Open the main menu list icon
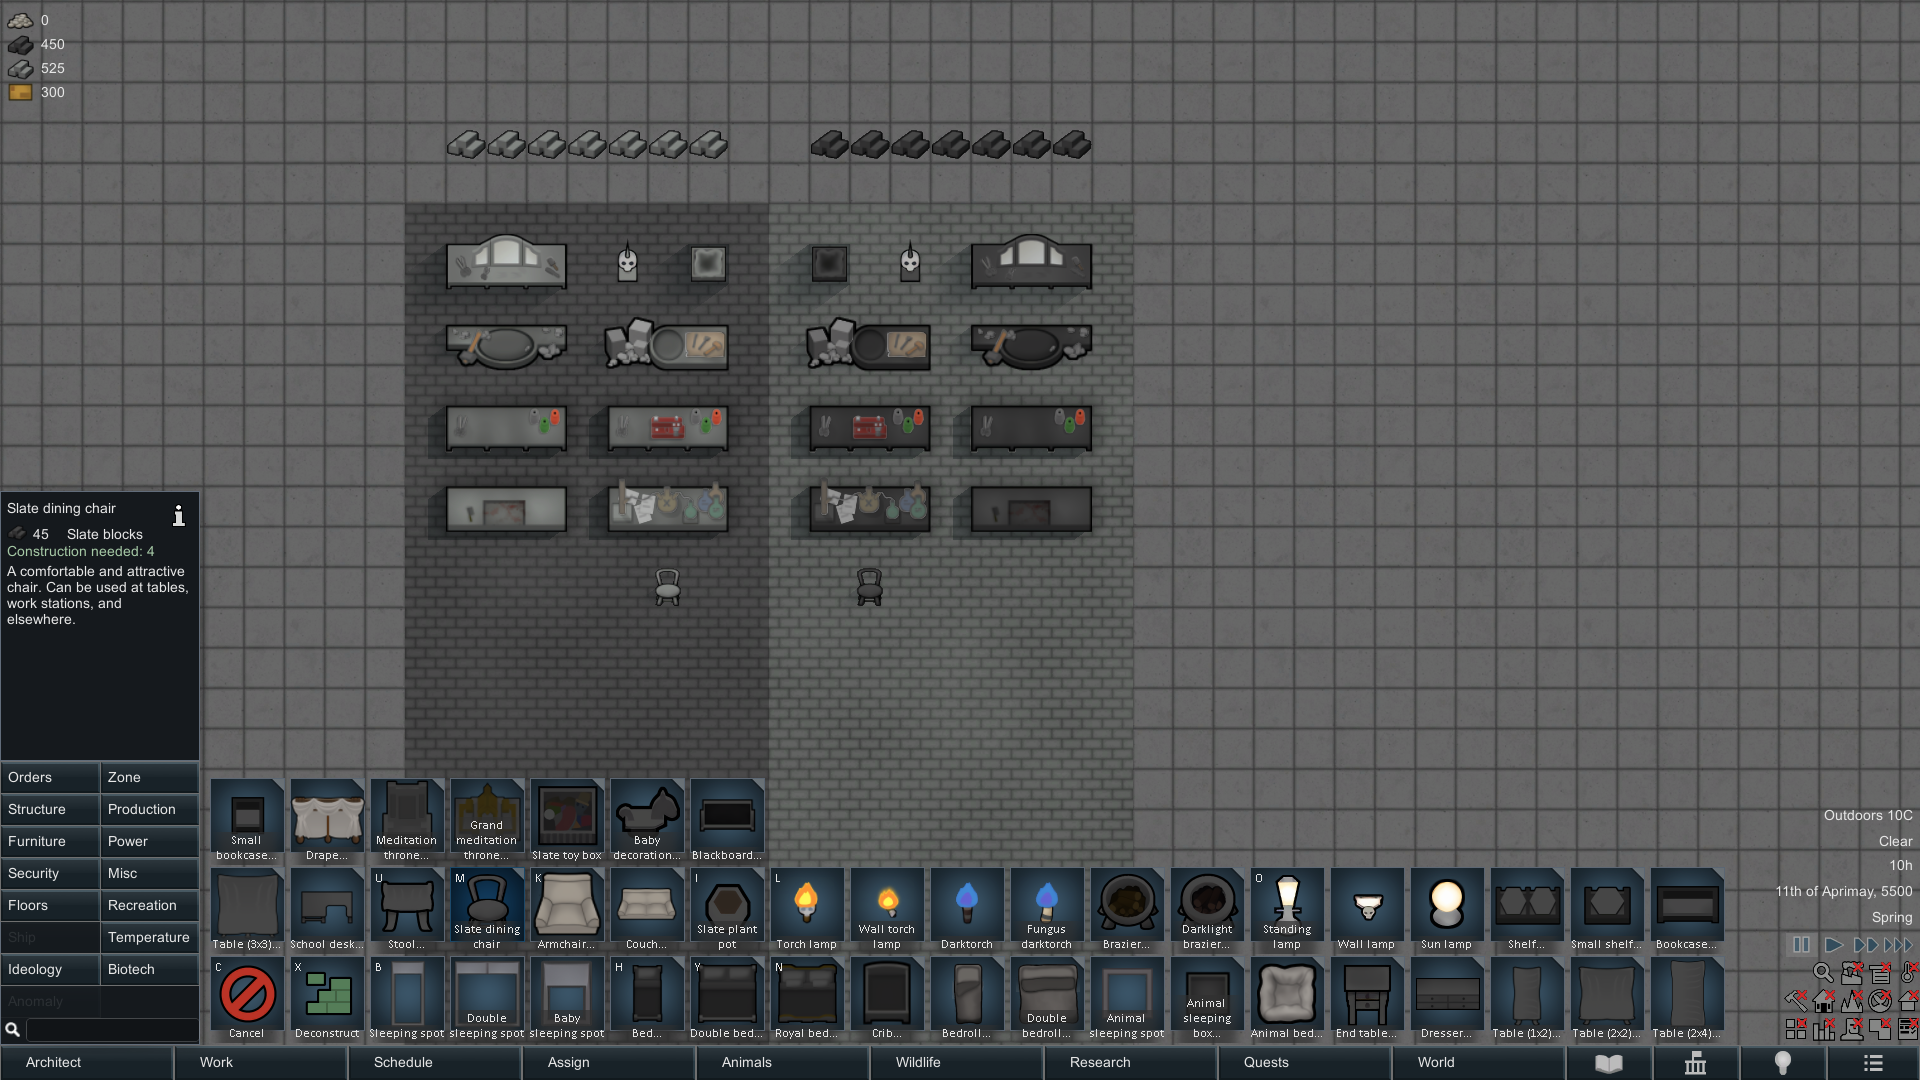The width and height of the screenshot is (1920, 1080). pos(1873,1063)
